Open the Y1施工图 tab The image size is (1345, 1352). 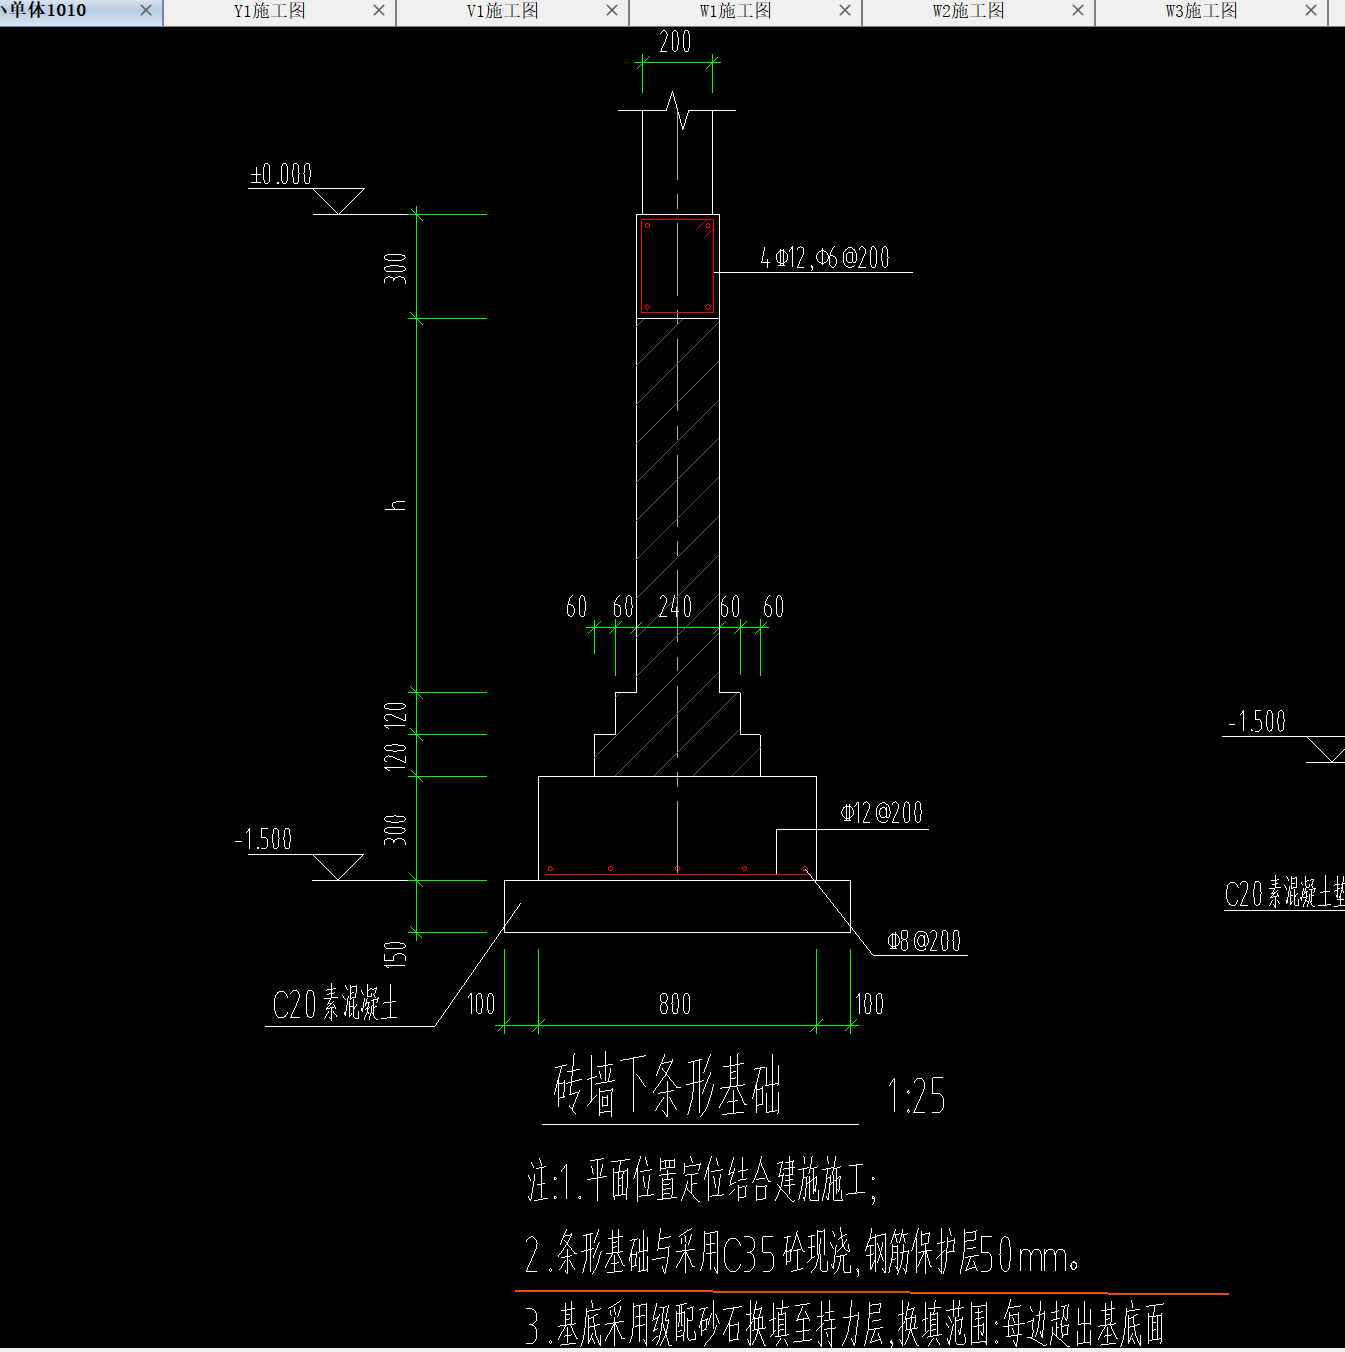click(270, 11)
